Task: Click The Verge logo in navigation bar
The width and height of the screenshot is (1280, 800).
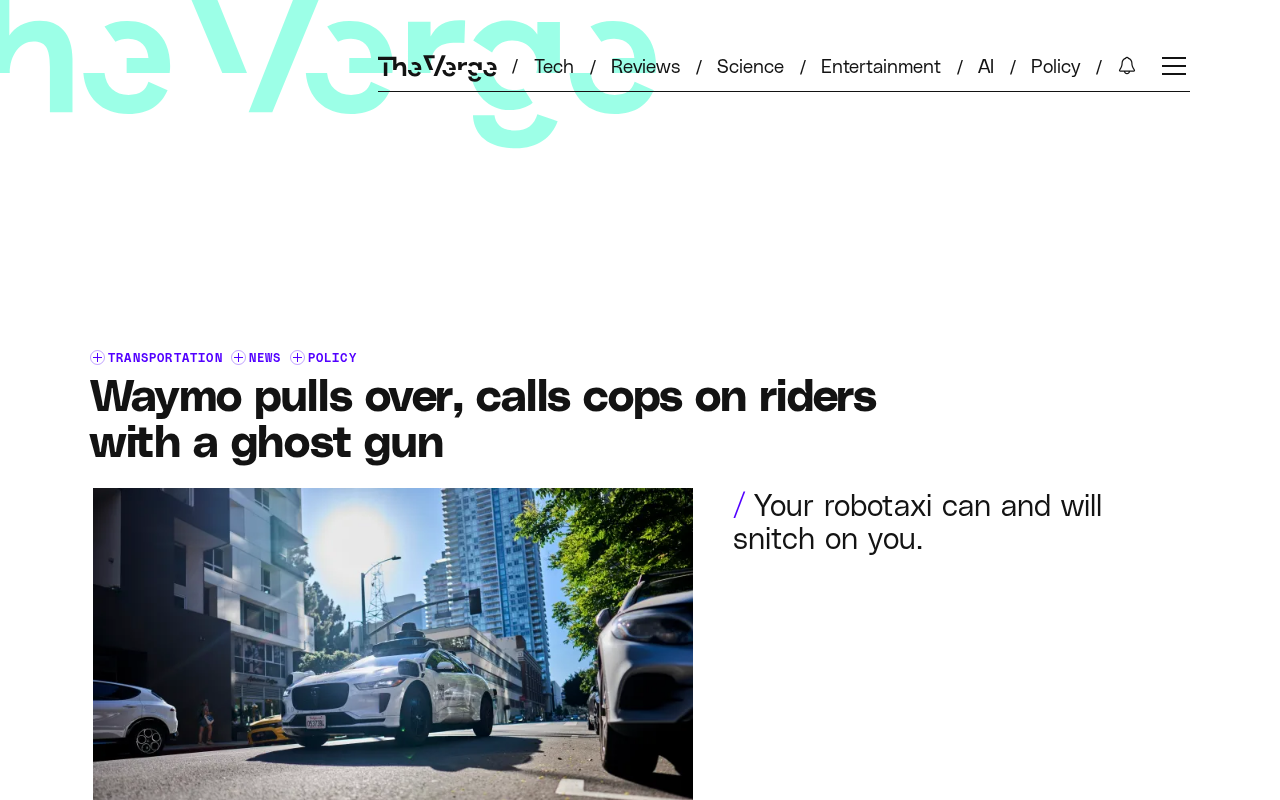Action: pyautogui.click(x=437, y=67)
